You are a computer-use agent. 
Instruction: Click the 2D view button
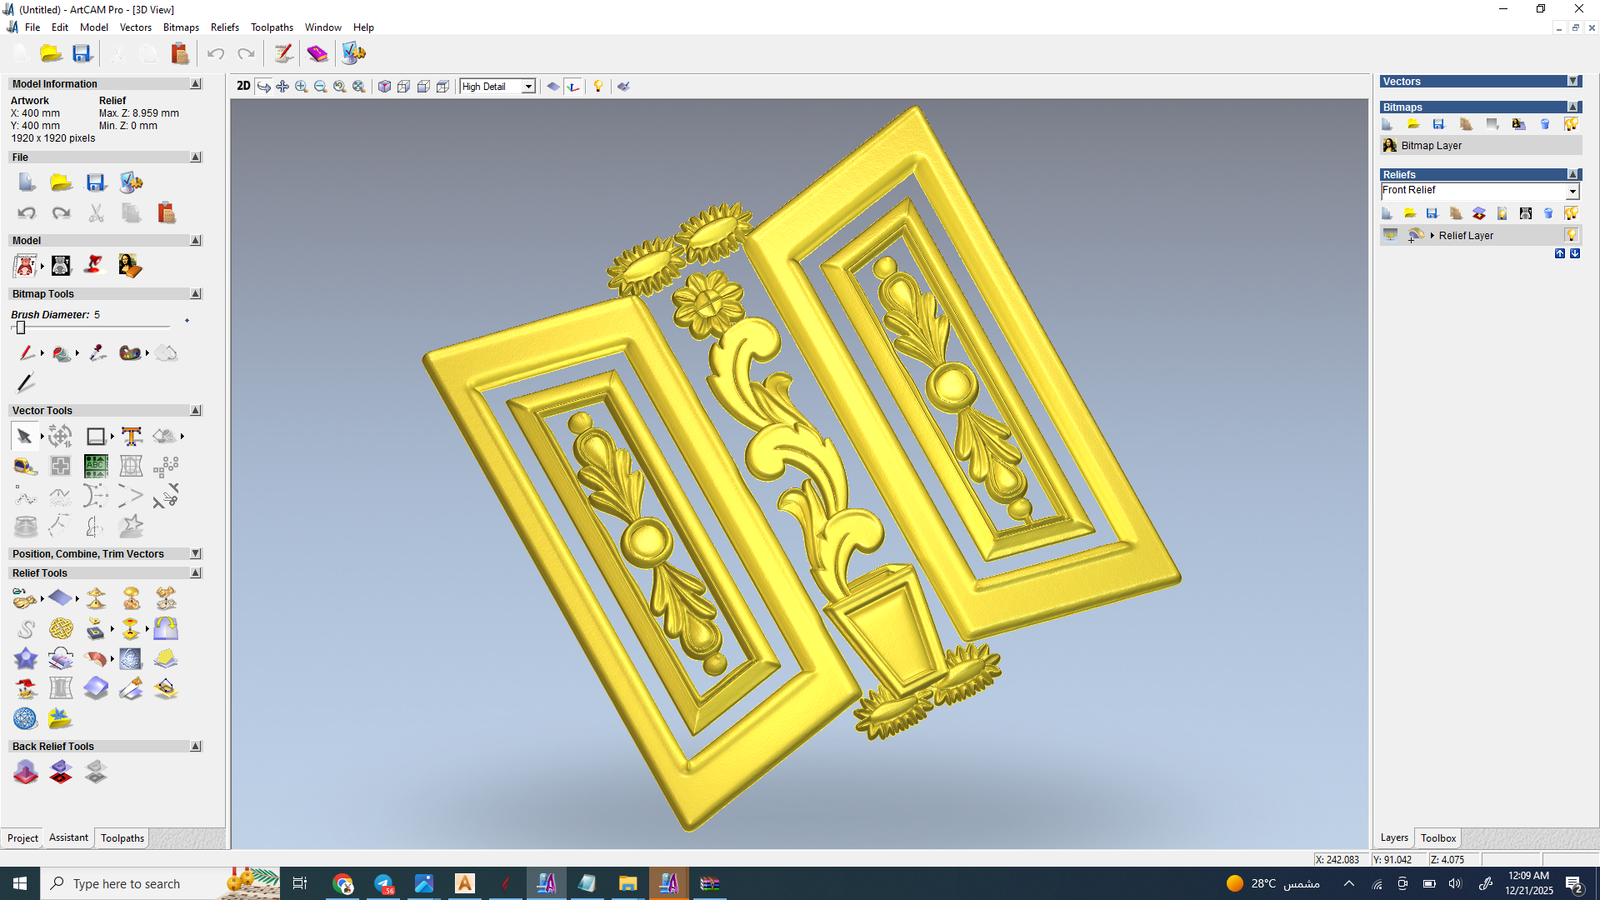[x=243, y=87]
